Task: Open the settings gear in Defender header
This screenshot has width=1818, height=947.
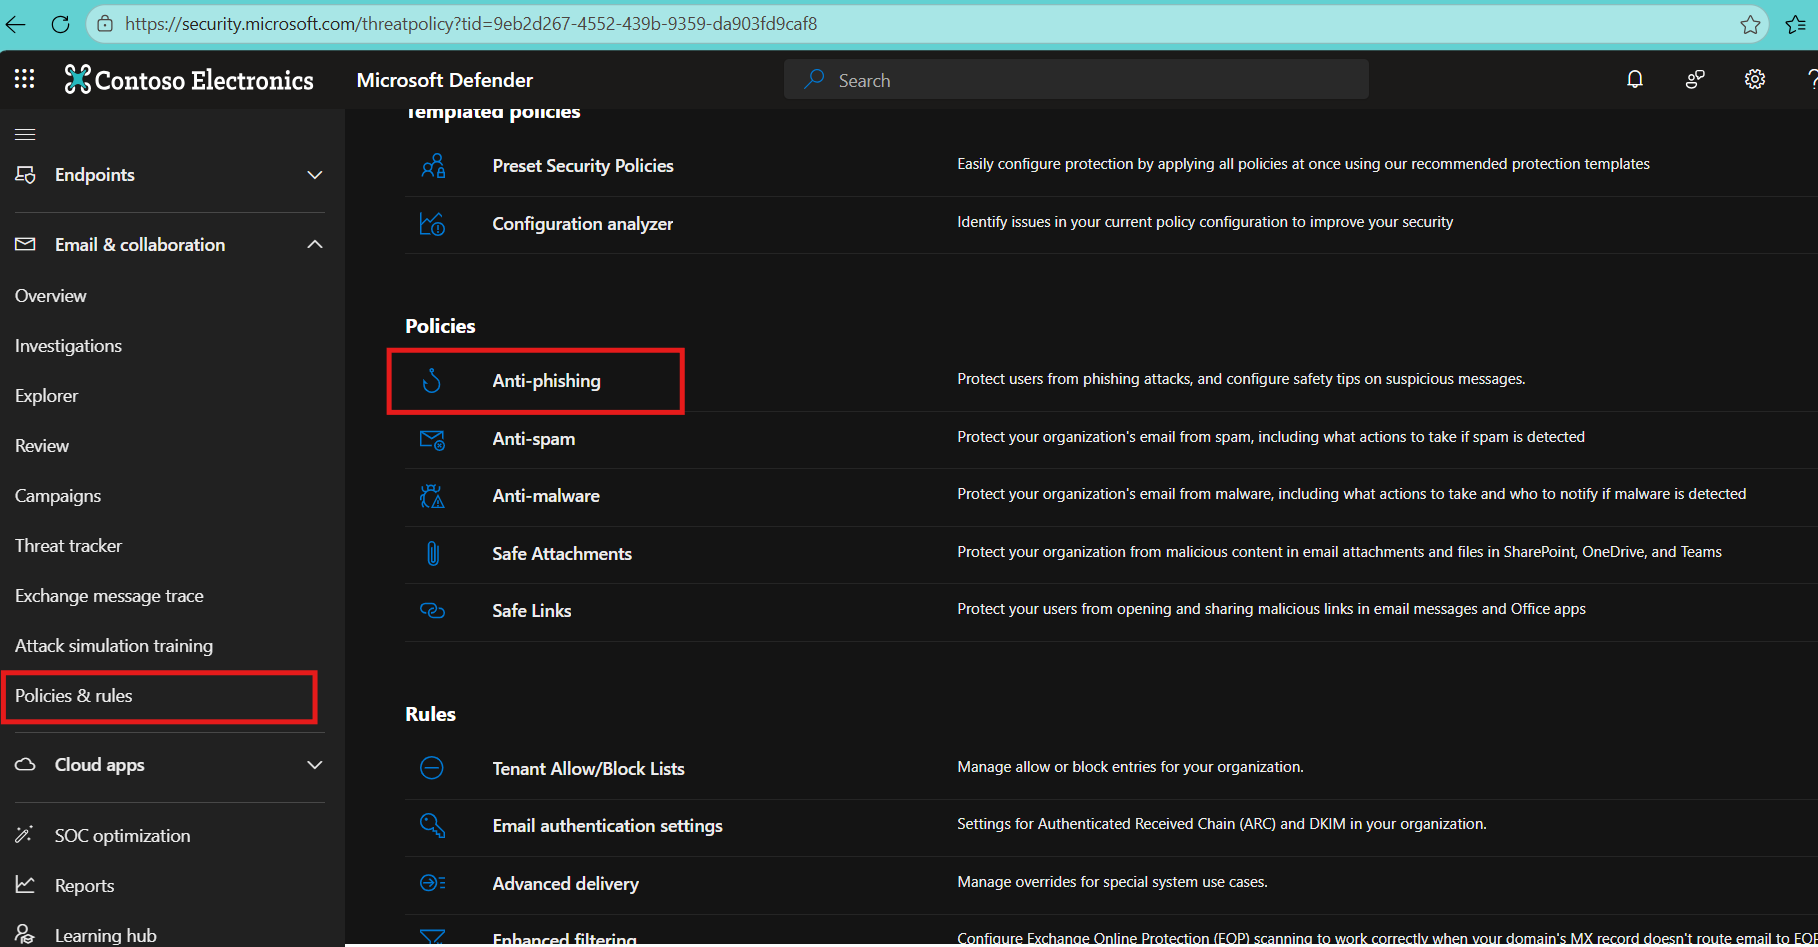Action: tap(1755, 79)
